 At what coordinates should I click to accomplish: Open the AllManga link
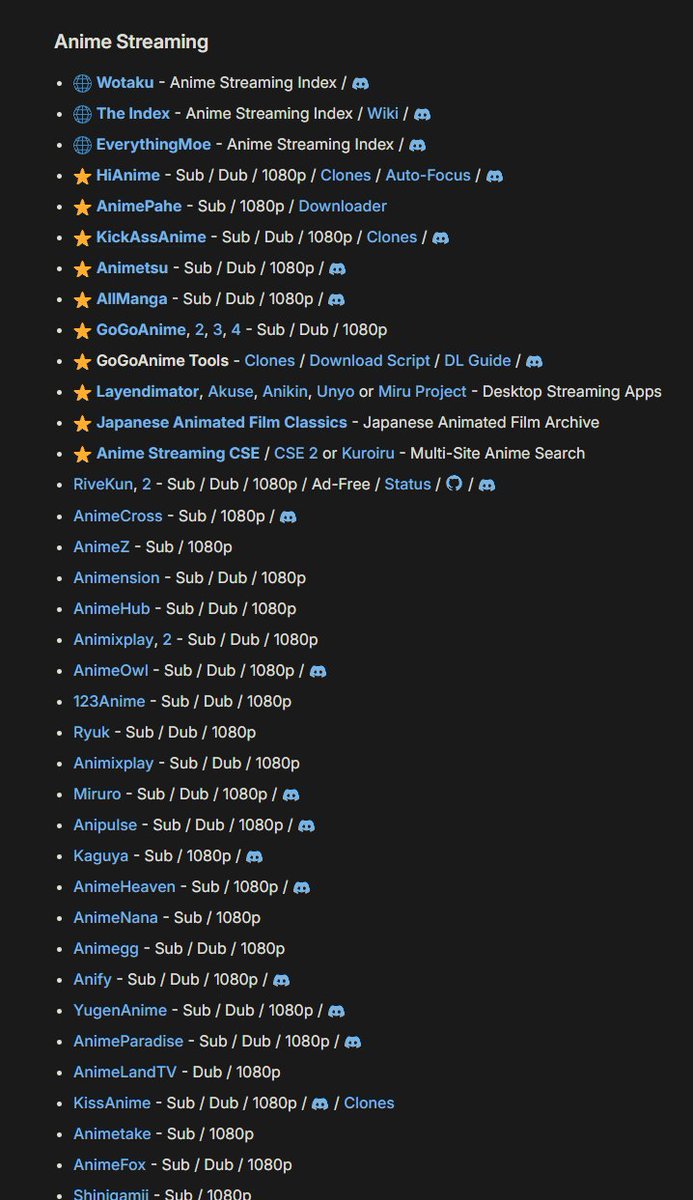click(x=132, y=299)
